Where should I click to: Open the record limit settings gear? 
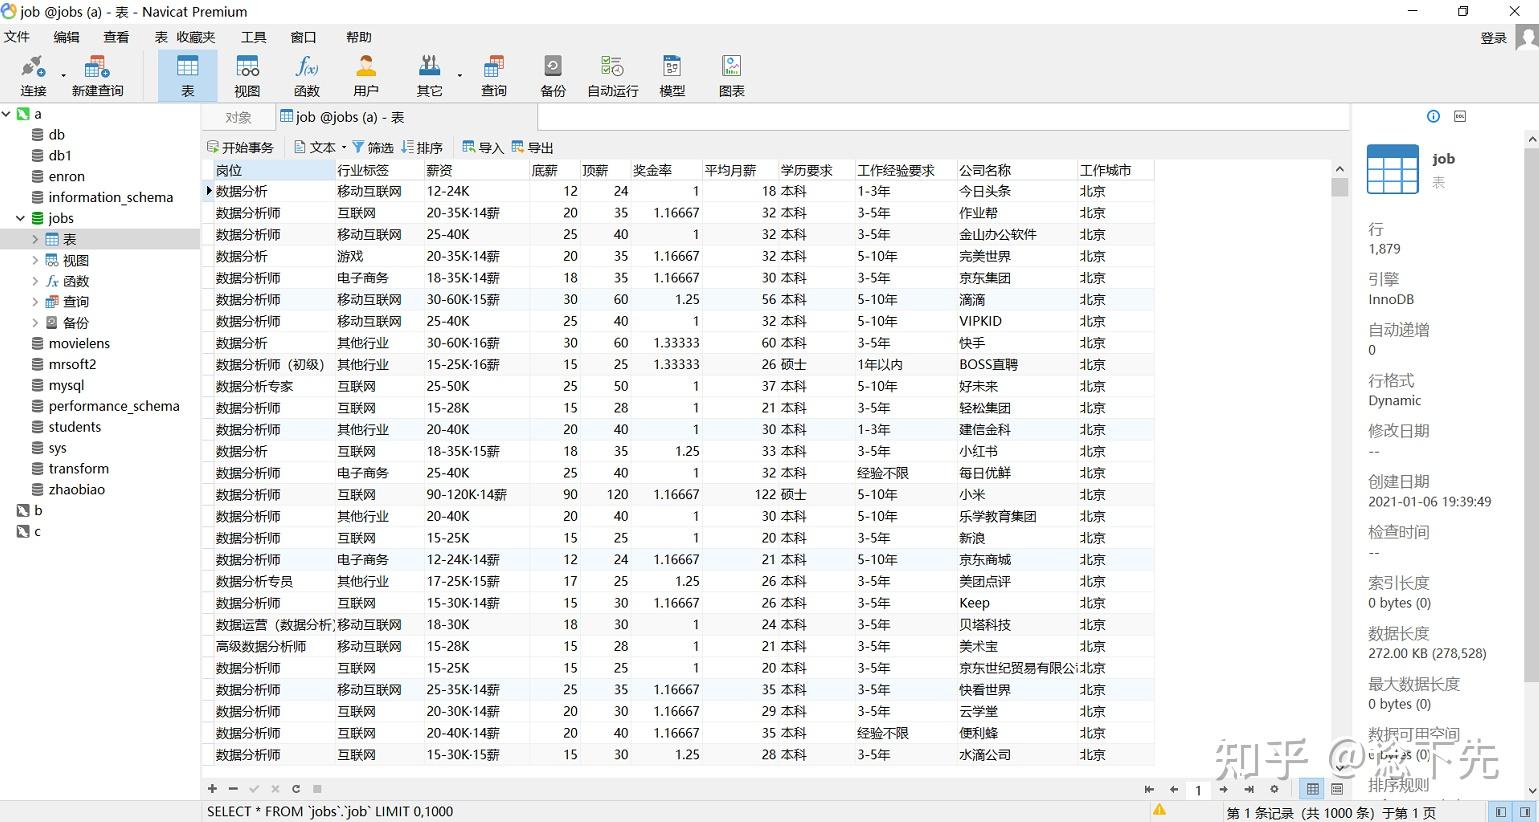click(1274, 789)
